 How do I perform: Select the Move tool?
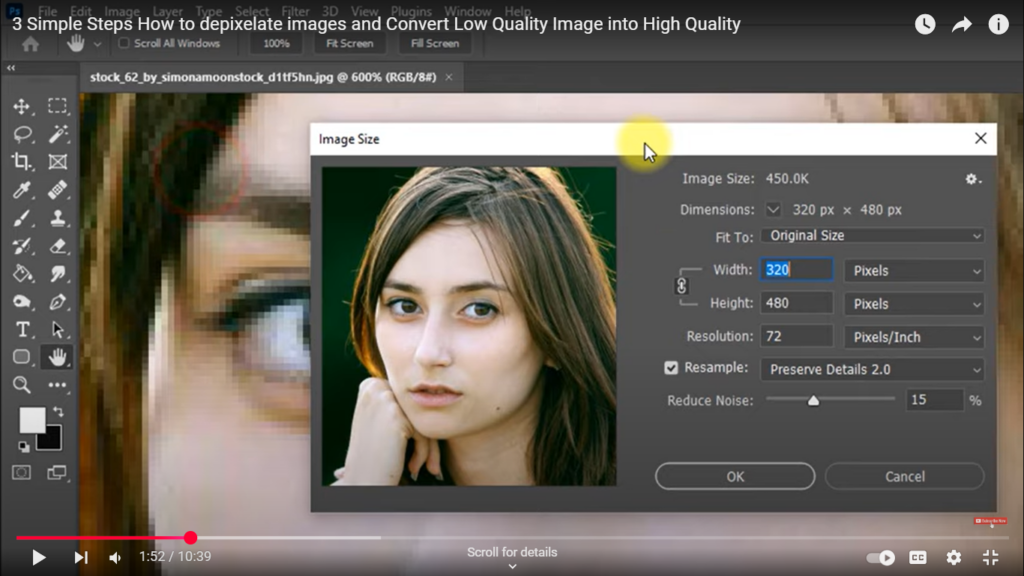pos(22,106)
